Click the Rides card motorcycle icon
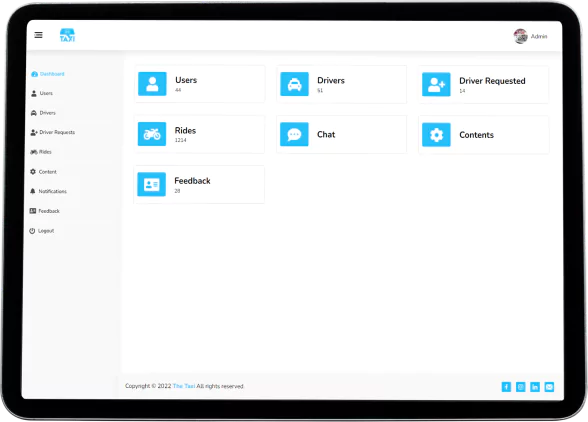This screenshot has height=422, width=588. click(152, 134)
